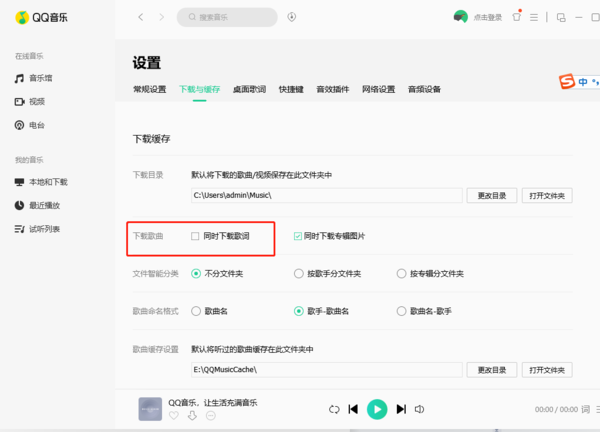Toggle the loop playback mode button

tap(334, 409)
